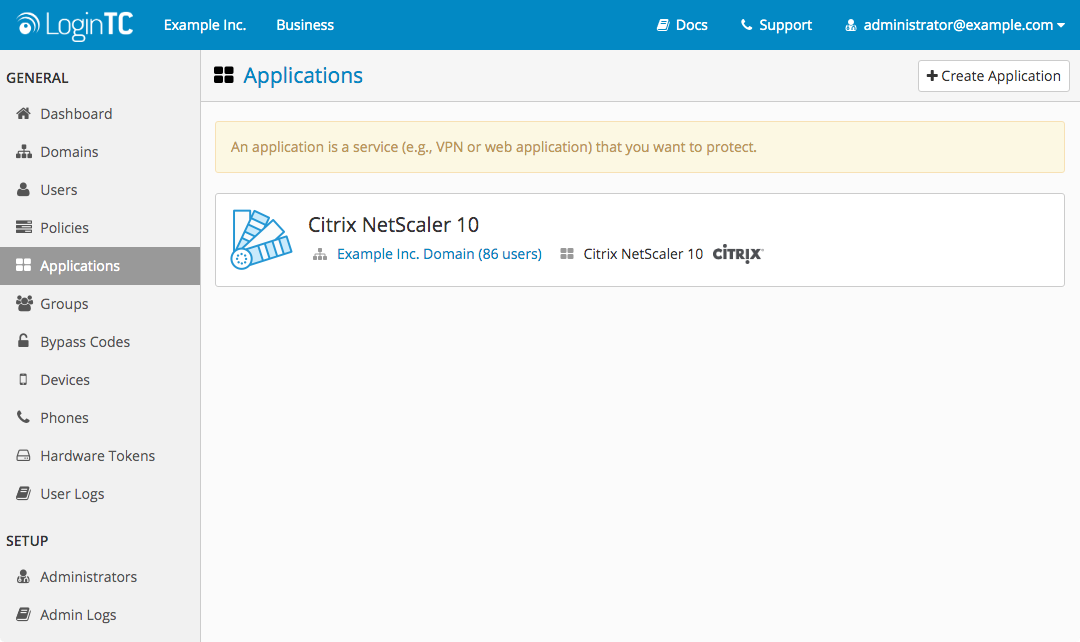The width and height of the screenshot is (1080, 642).
Task: Click the Applications grid icon in sidebar
Action: [x=23, y=265]
